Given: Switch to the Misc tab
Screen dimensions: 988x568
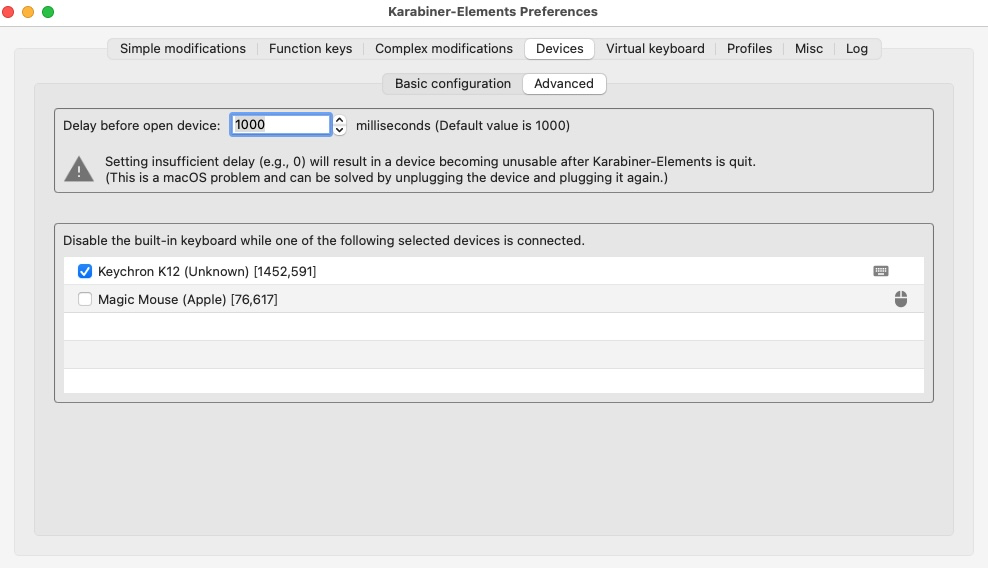Looking at the screenshot, I should click(808, 49).
